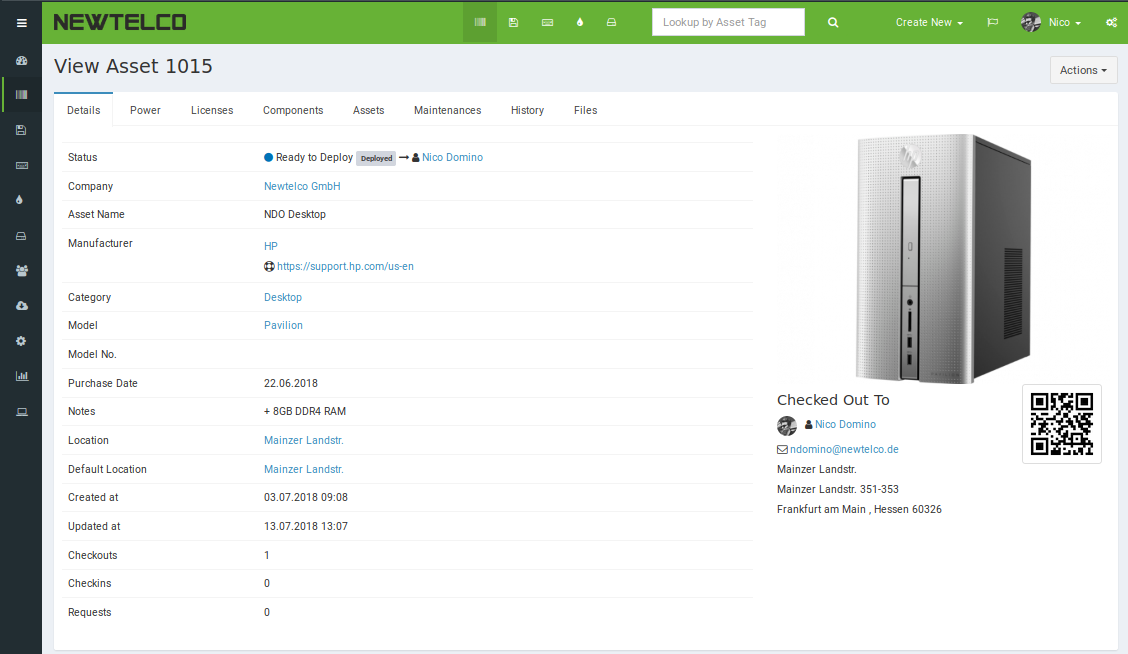
Task: Click the ndomino@newtelco.de email link
Action: [x=845, y=449]
